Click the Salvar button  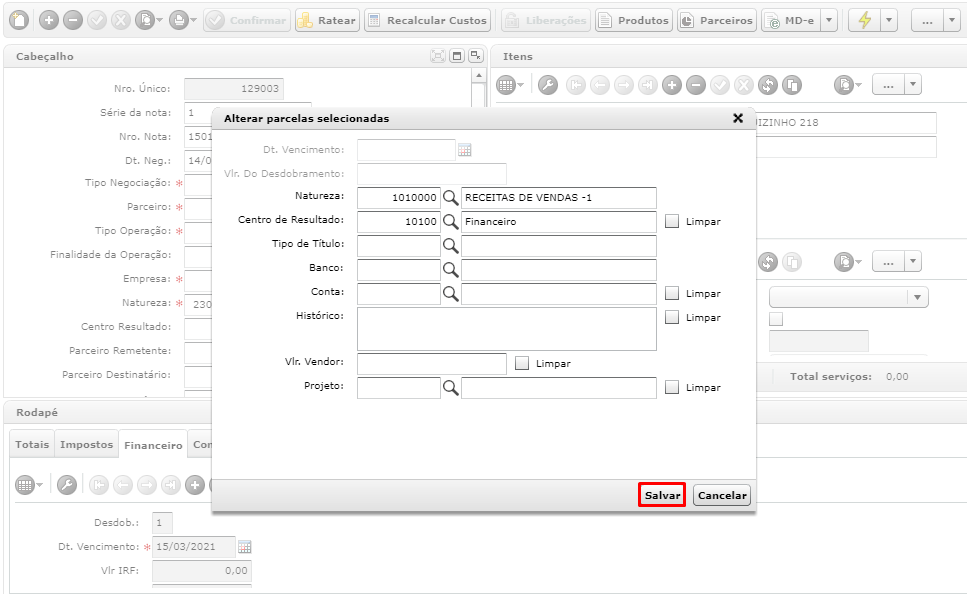[662, 495]
